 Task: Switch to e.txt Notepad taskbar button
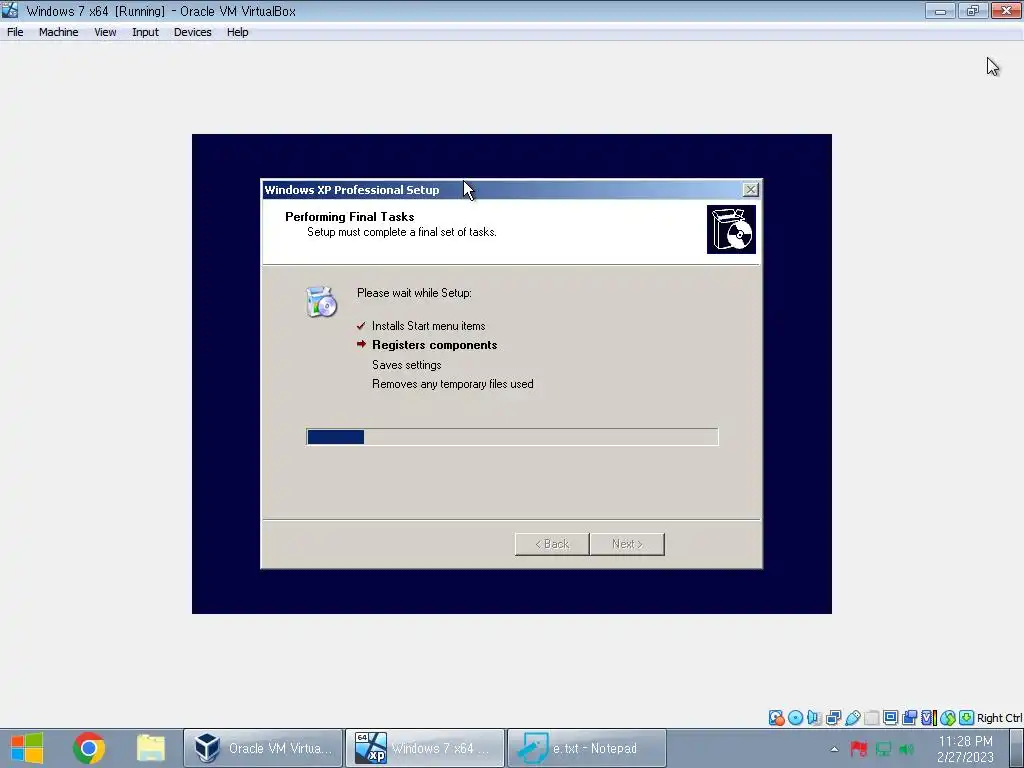[x=587, y=748]
